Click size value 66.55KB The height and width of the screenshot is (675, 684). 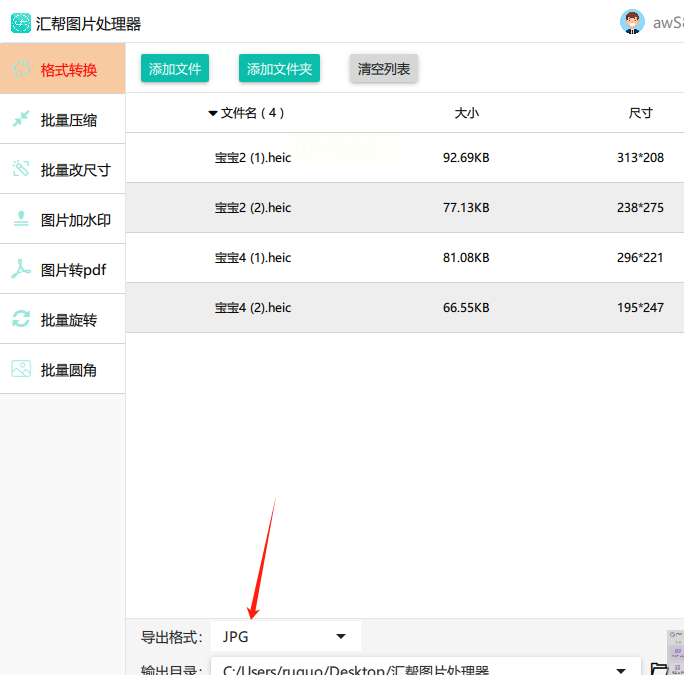(466, 308)
